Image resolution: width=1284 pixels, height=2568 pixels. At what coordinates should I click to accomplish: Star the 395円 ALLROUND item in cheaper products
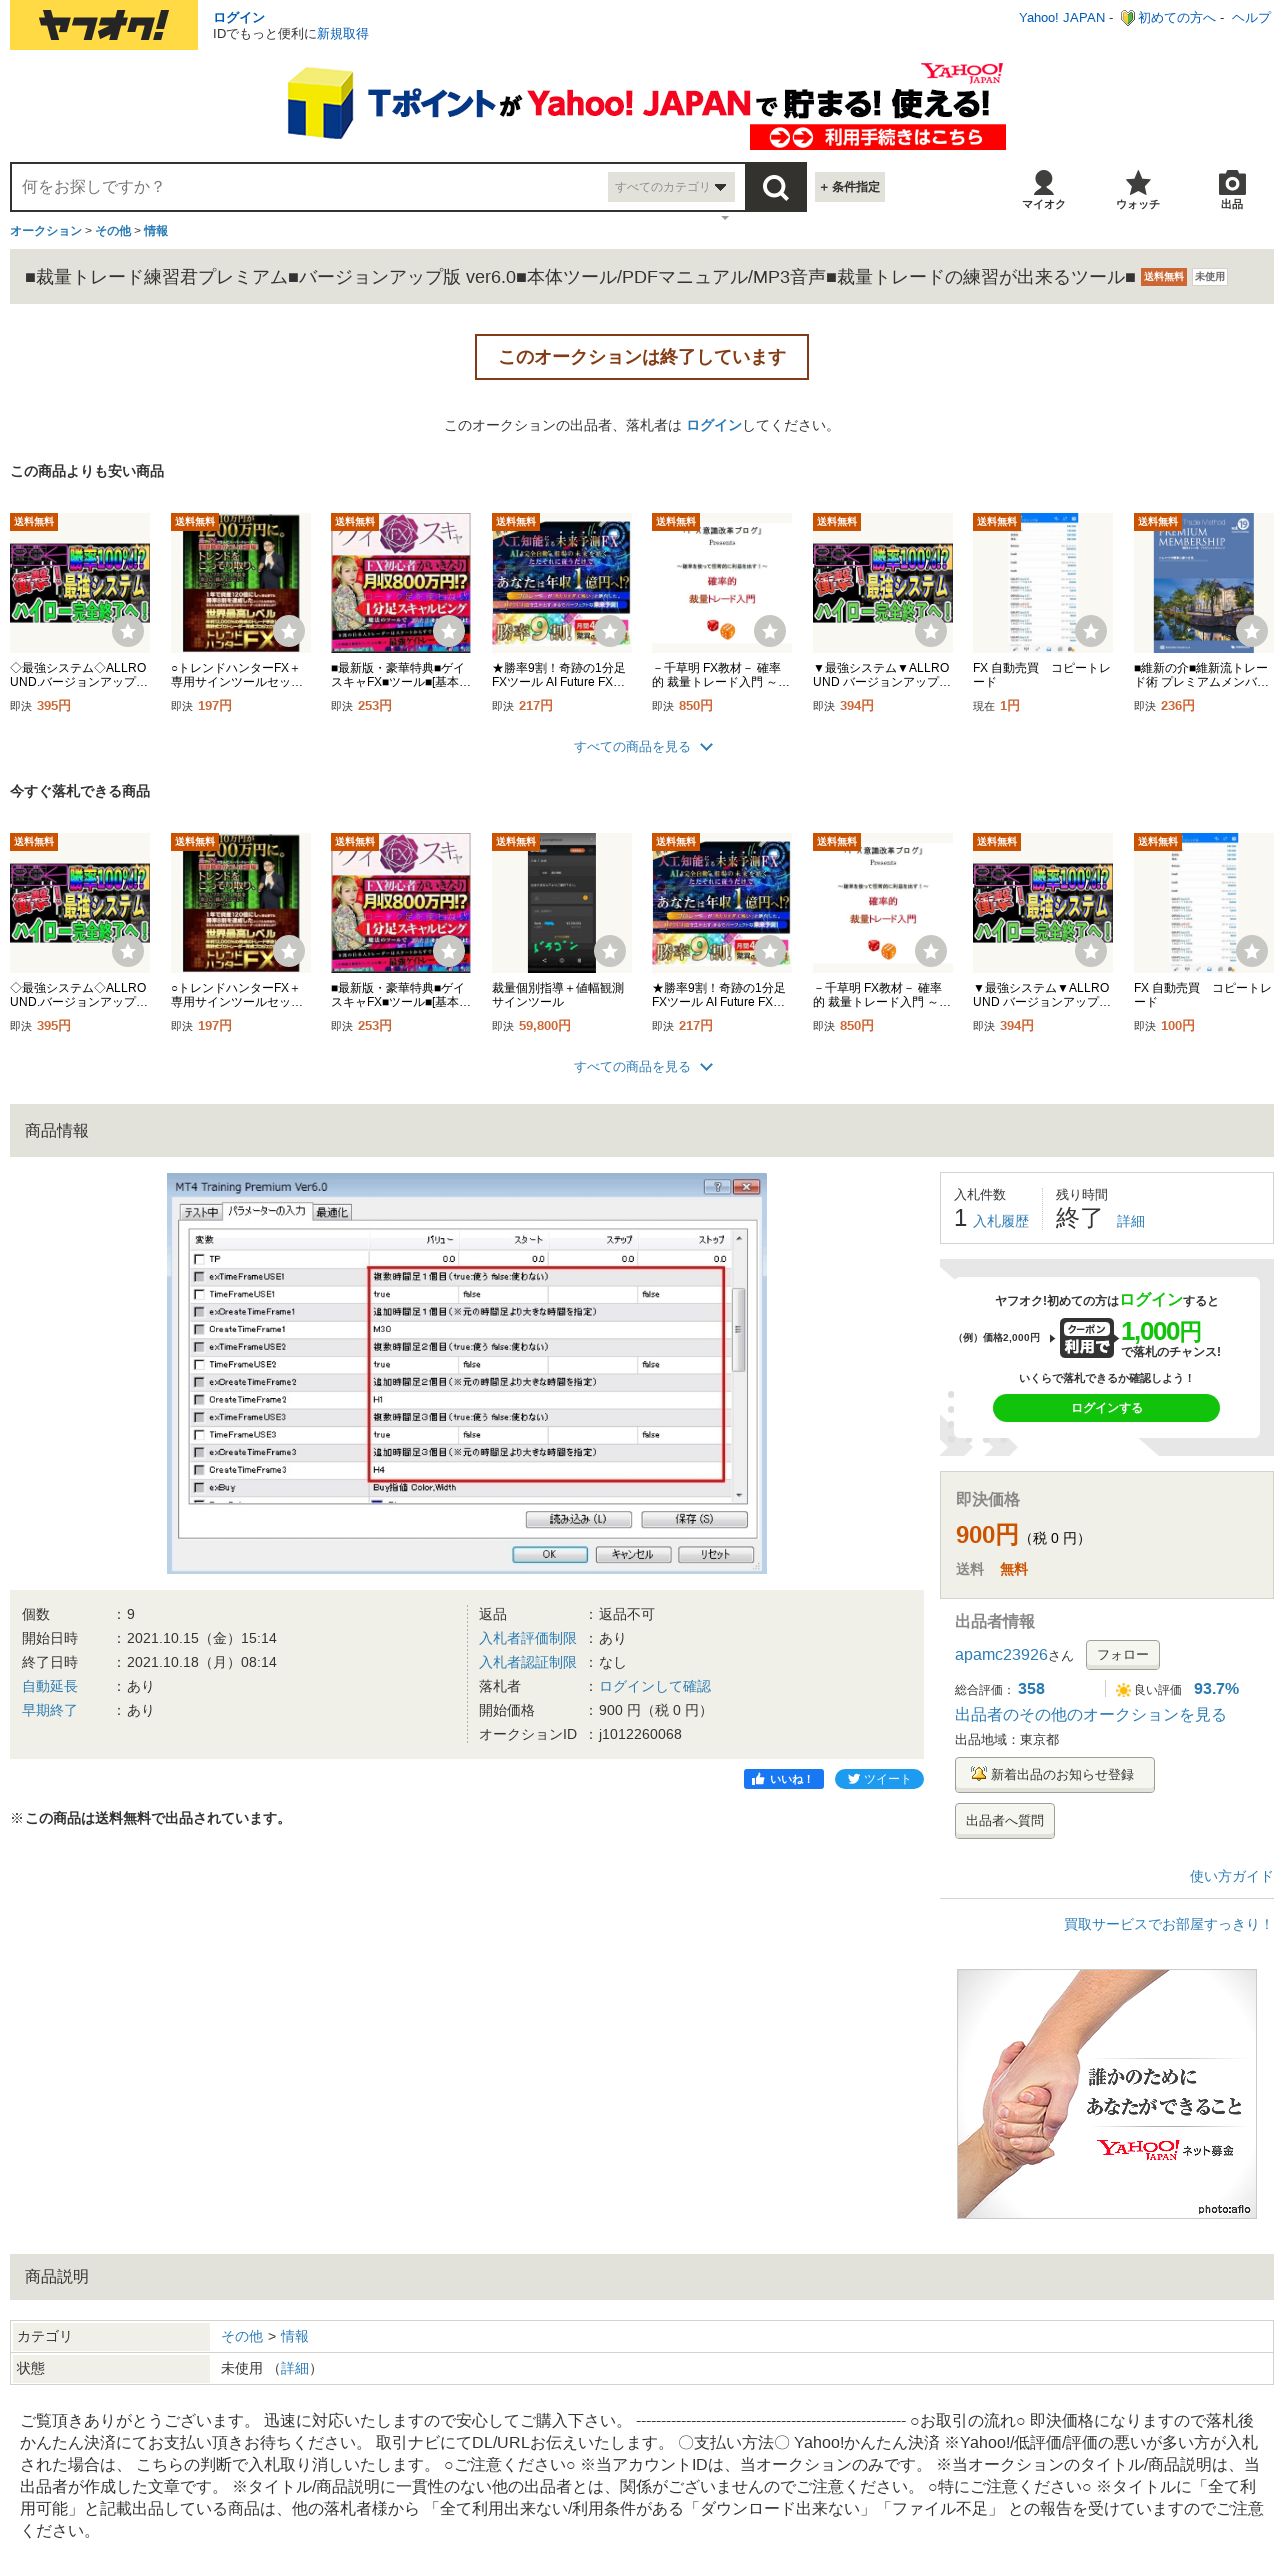(x=128, y=631)
